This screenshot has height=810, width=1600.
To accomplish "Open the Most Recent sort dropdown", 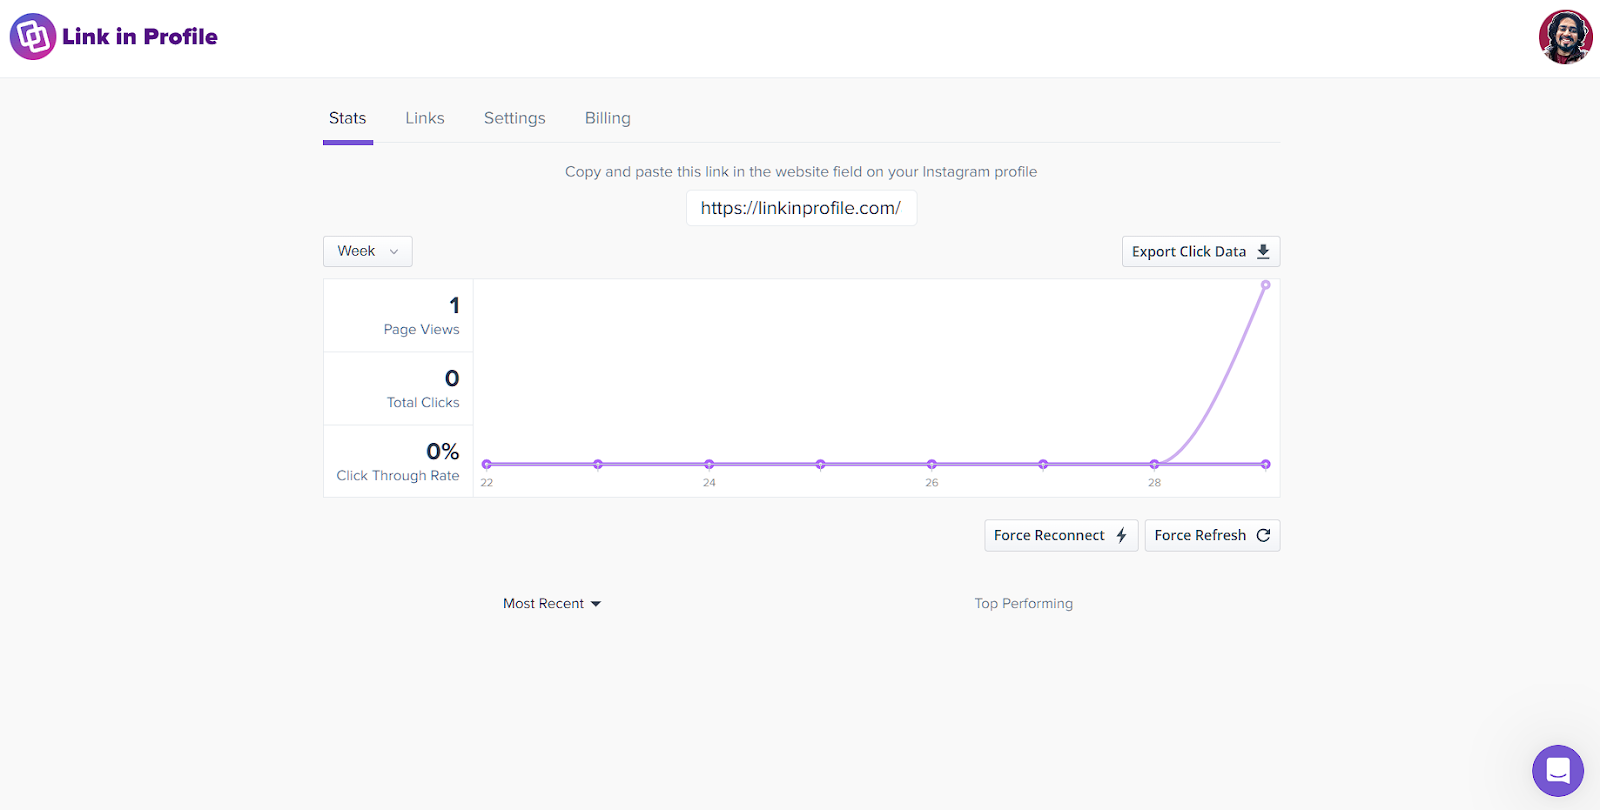I will pos(552,604).
